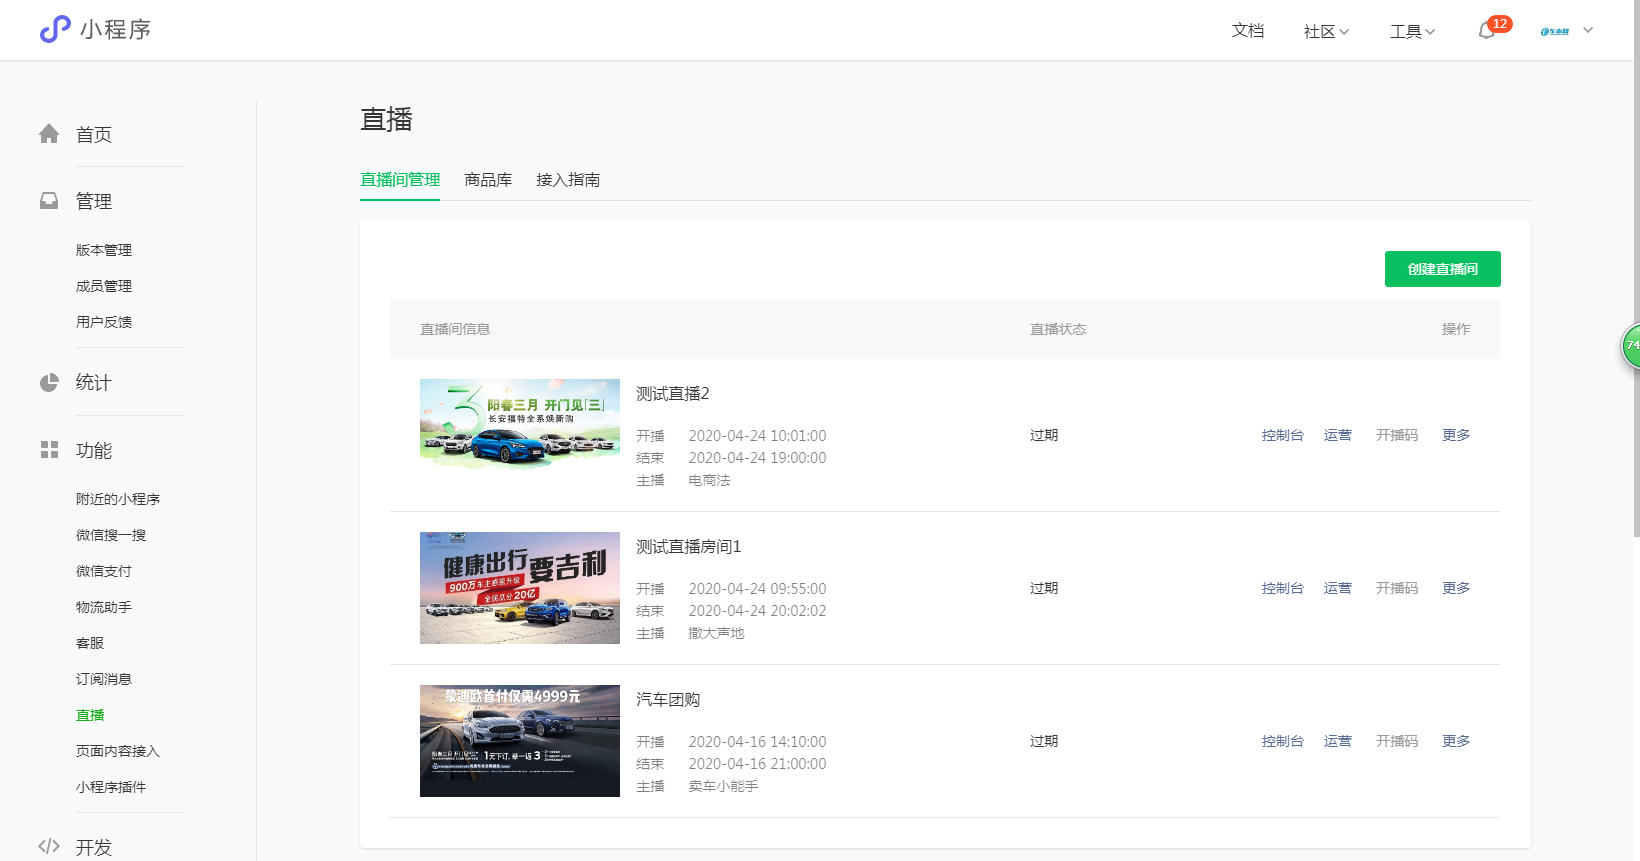Image resolution: width=1640 pixels, height=861 pixels.
Task: Click the green floating badge at right edge
Action: pos(1631,346)
